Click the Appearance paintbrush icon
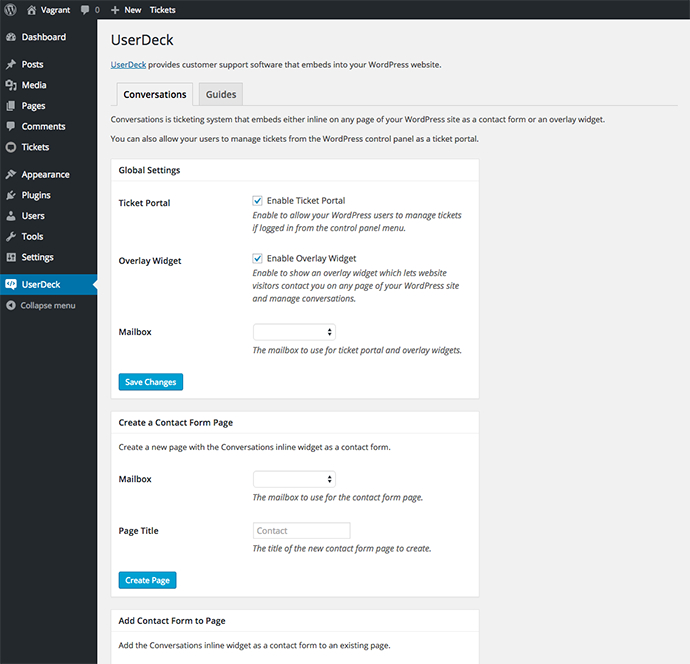Screen dimensions: 690x664 coord(11,175)
